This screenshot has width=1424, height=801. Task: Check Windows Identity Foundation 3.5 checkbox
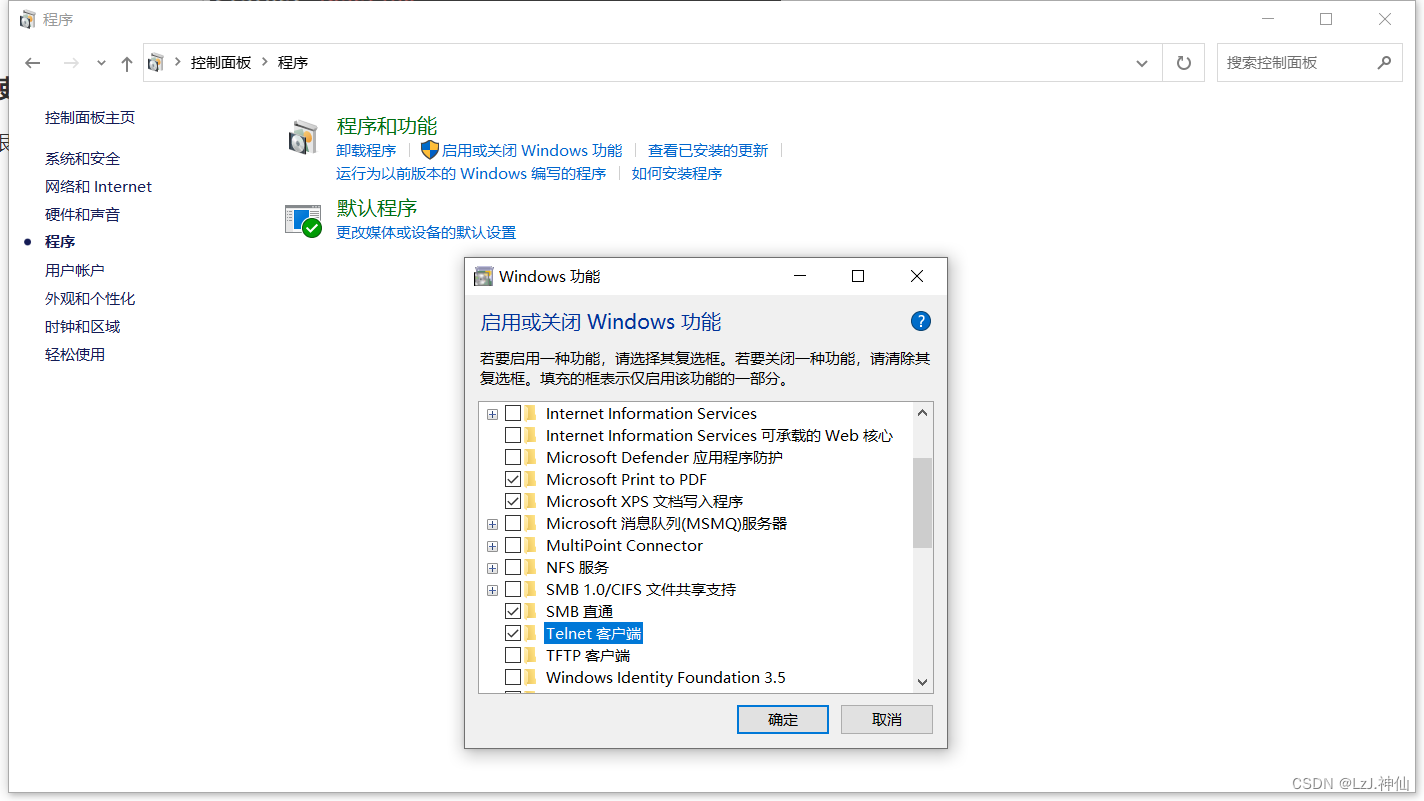[x=513, y=677]
